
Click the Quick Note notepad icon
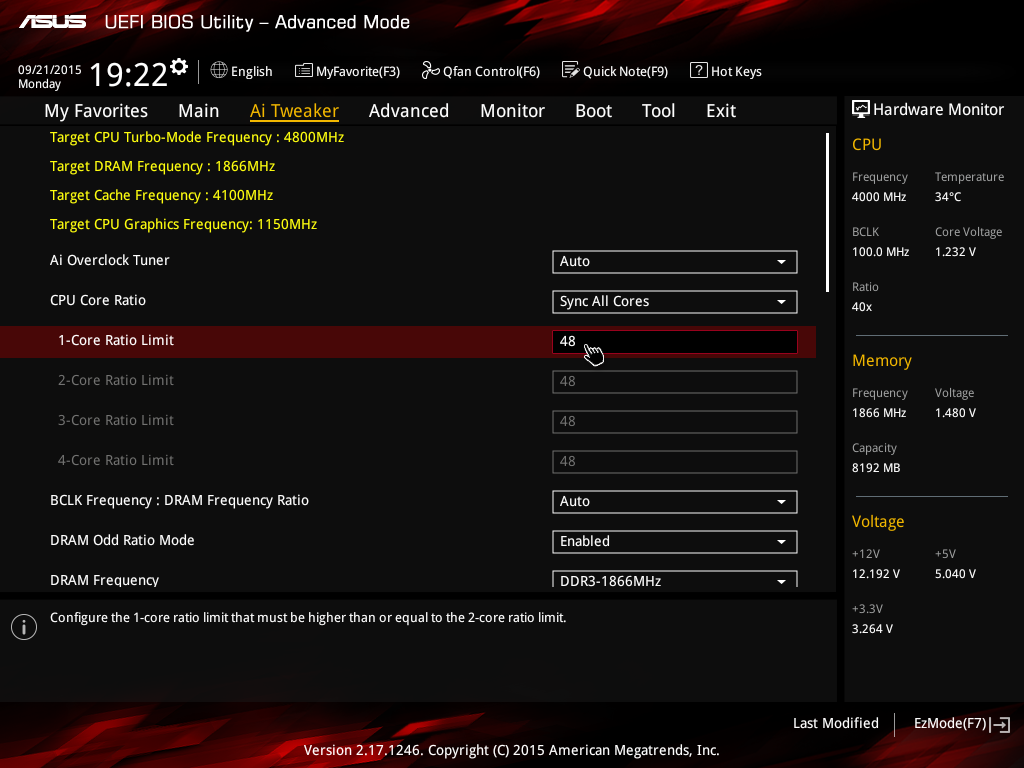[x=570, y=70]
